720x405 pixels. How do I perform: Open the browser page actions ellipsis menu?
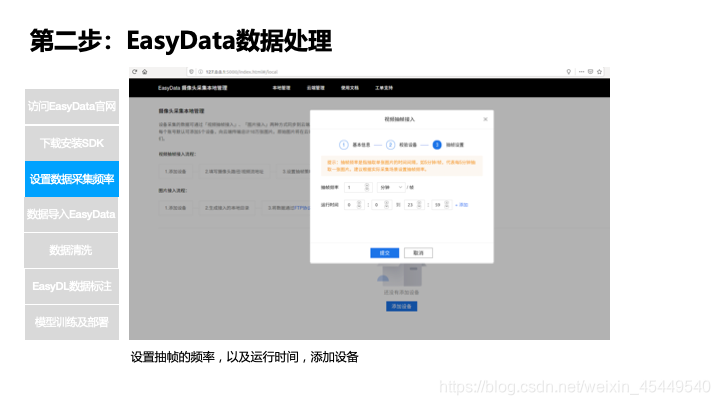pos(581,72)
